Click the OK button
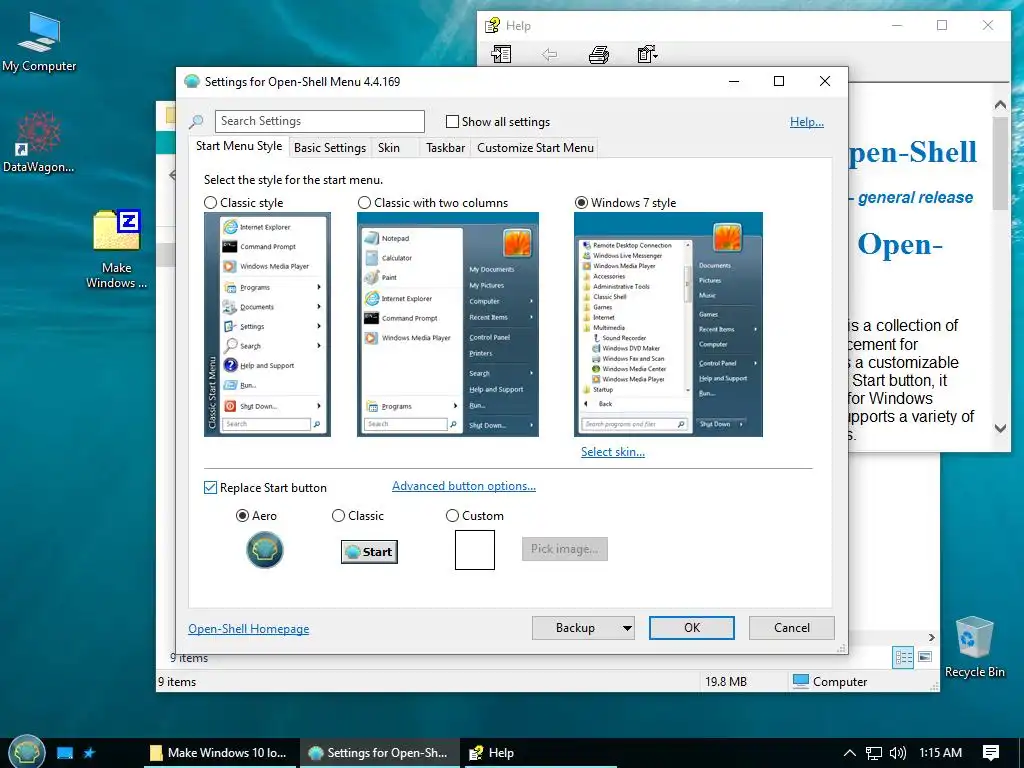 pyautogui.click(x=692, y=628)
